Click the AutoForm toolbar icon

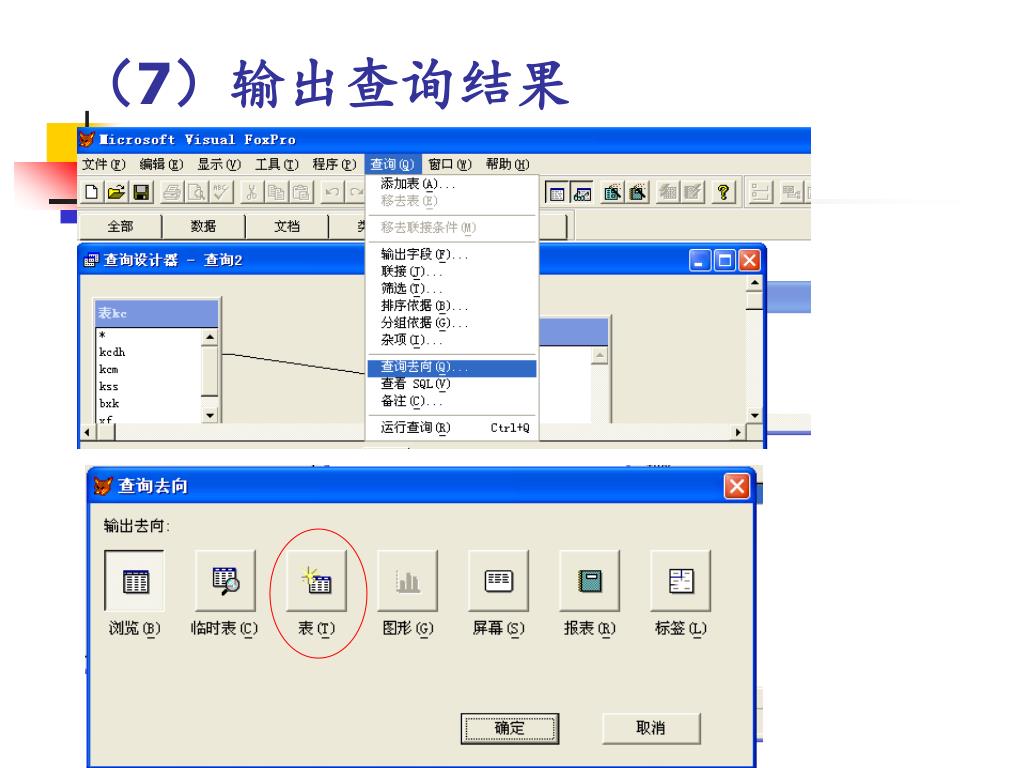coord(667,193)
